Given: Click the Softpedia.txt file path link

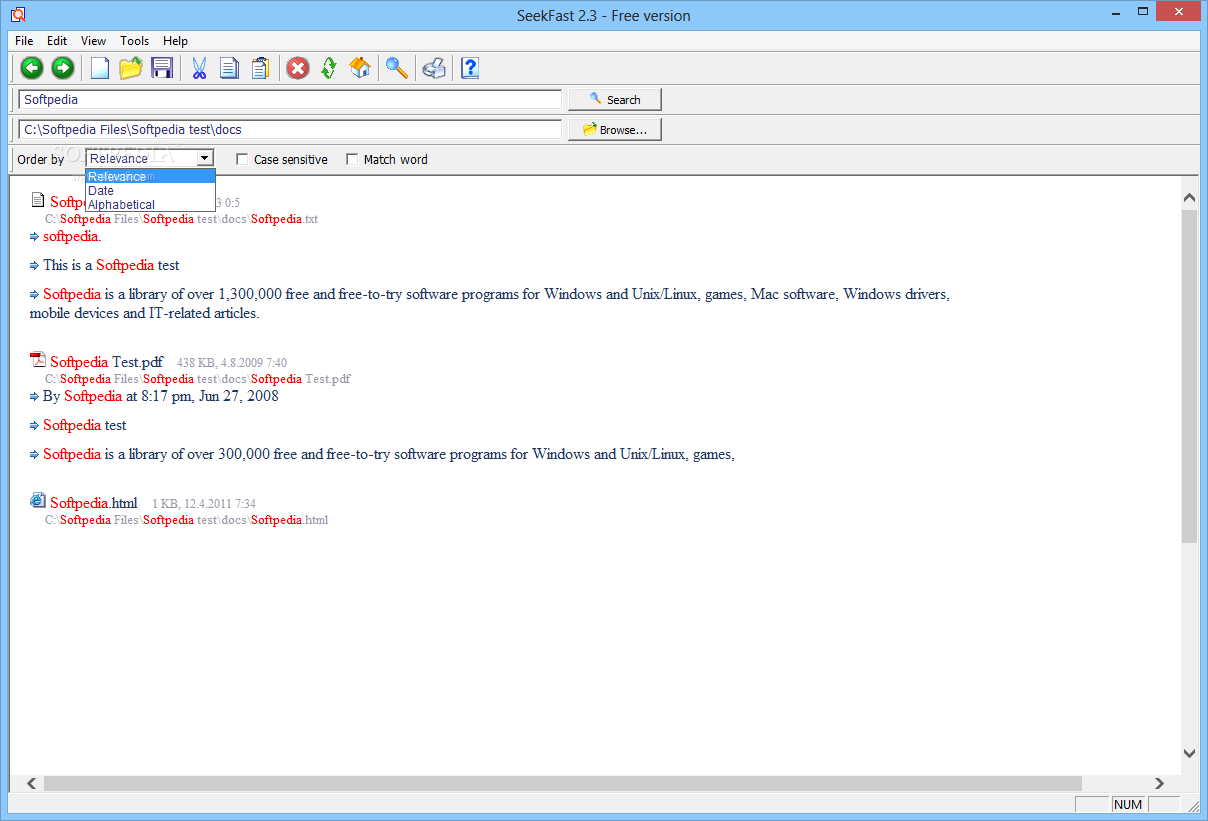Looking at the screenshot, I should click(181, 219).
